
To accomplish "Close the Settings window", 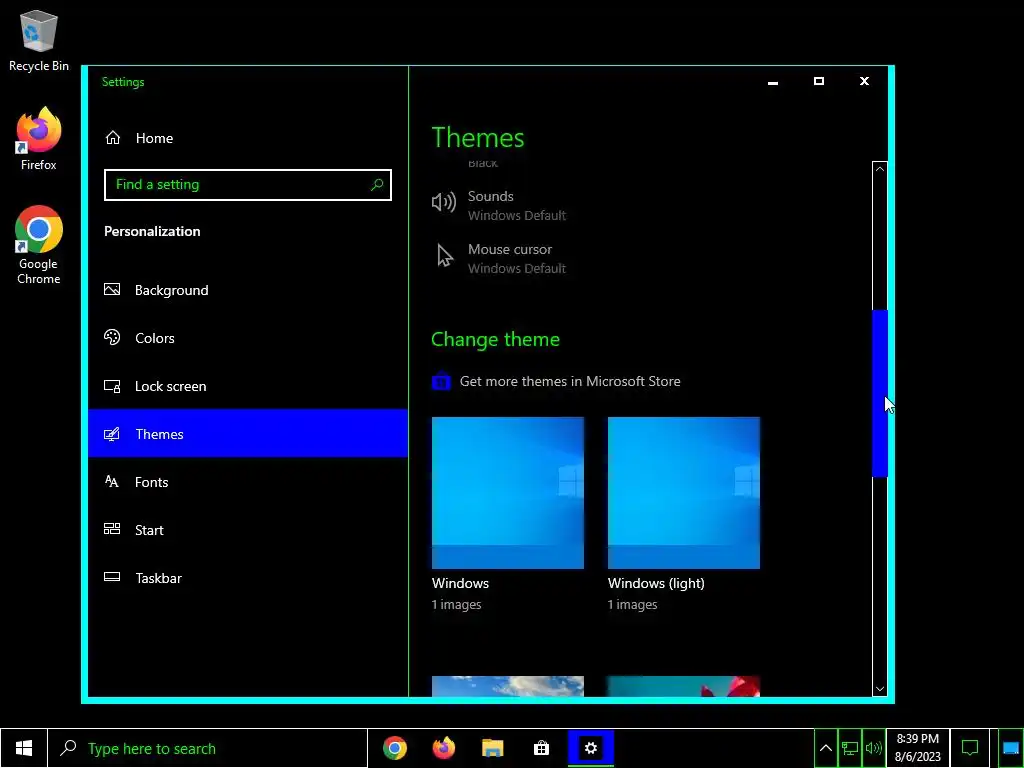I will click(x=864, y=82).
